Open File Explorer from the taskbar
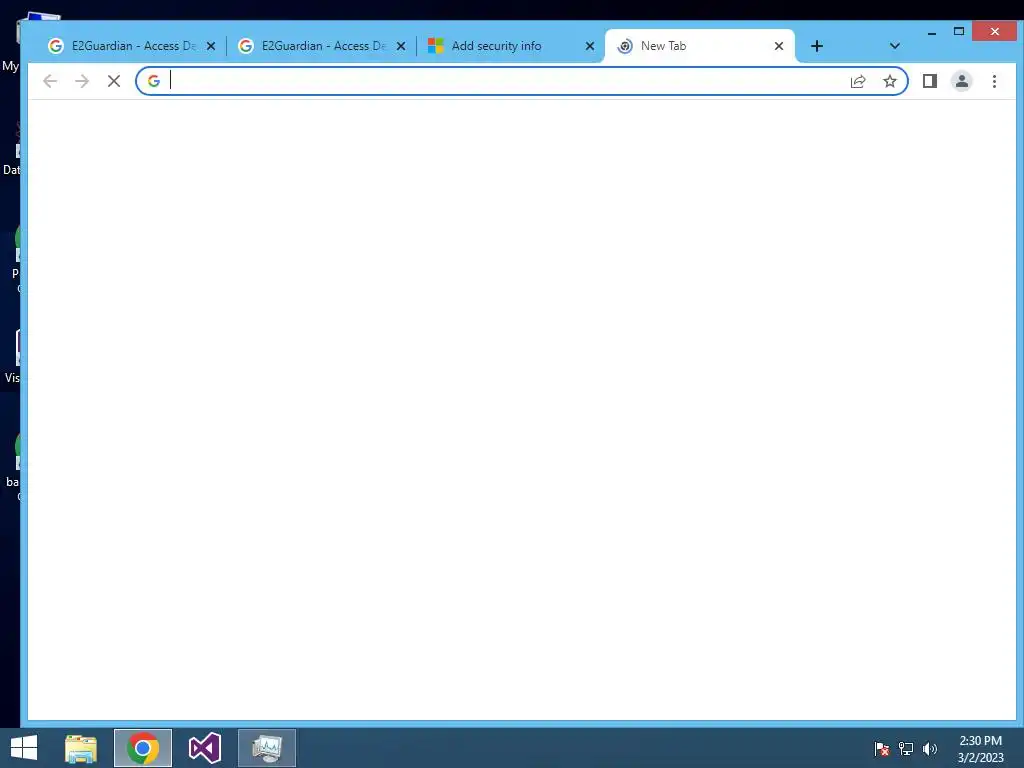The width and height of the screenshot is (1024, 768). [81, 748]
